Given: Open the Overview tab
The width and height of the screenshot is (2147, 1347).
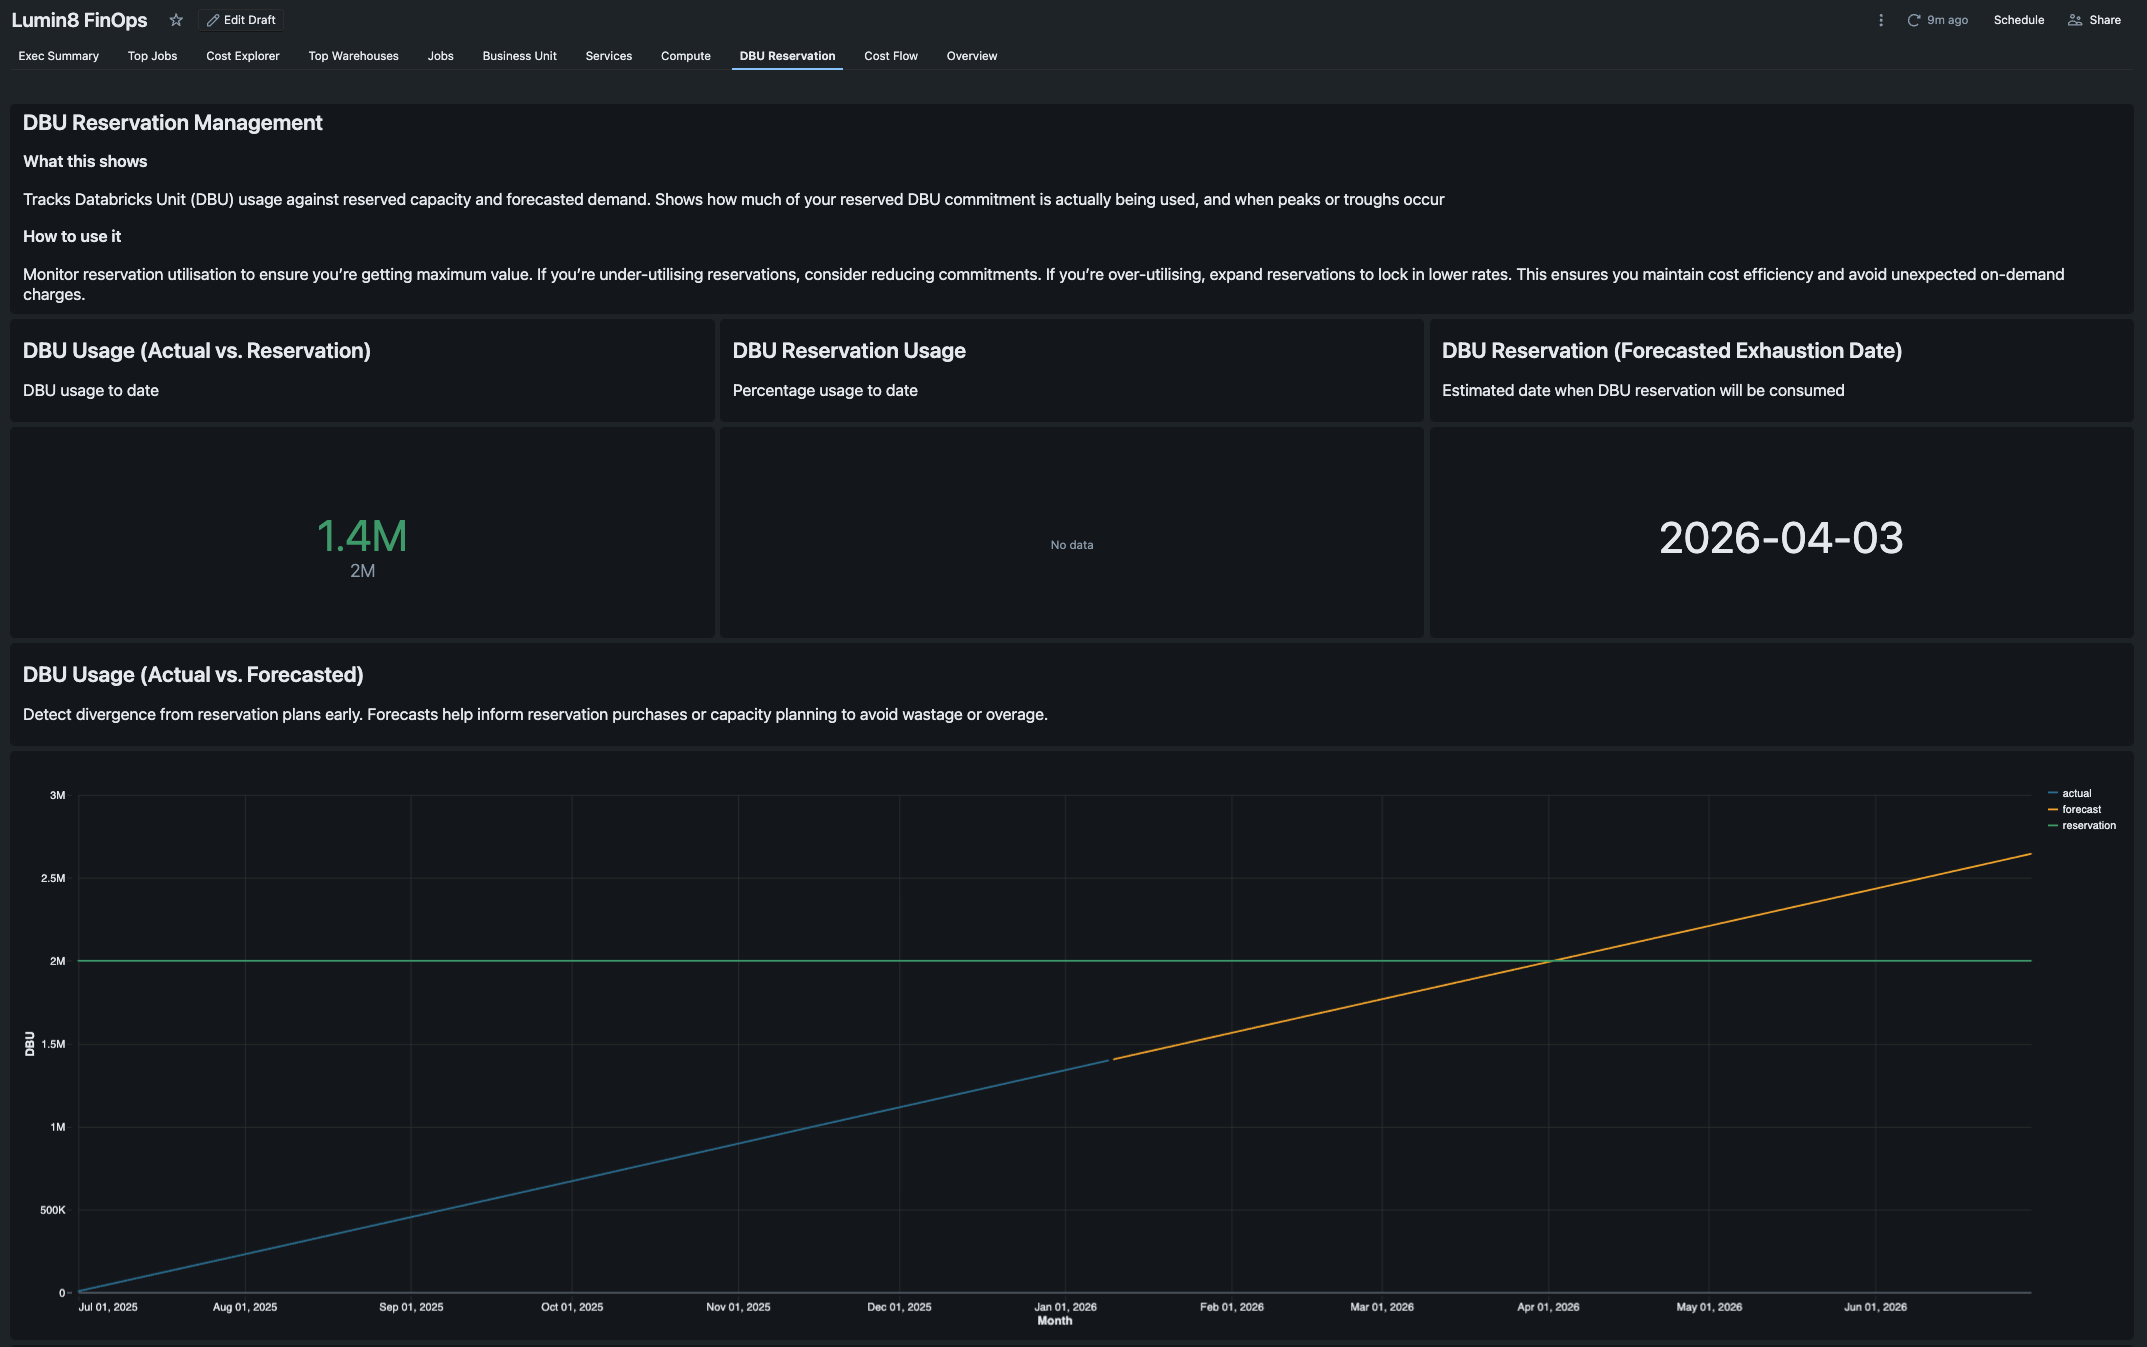Looking at the screenshot, I should point(971,56).
